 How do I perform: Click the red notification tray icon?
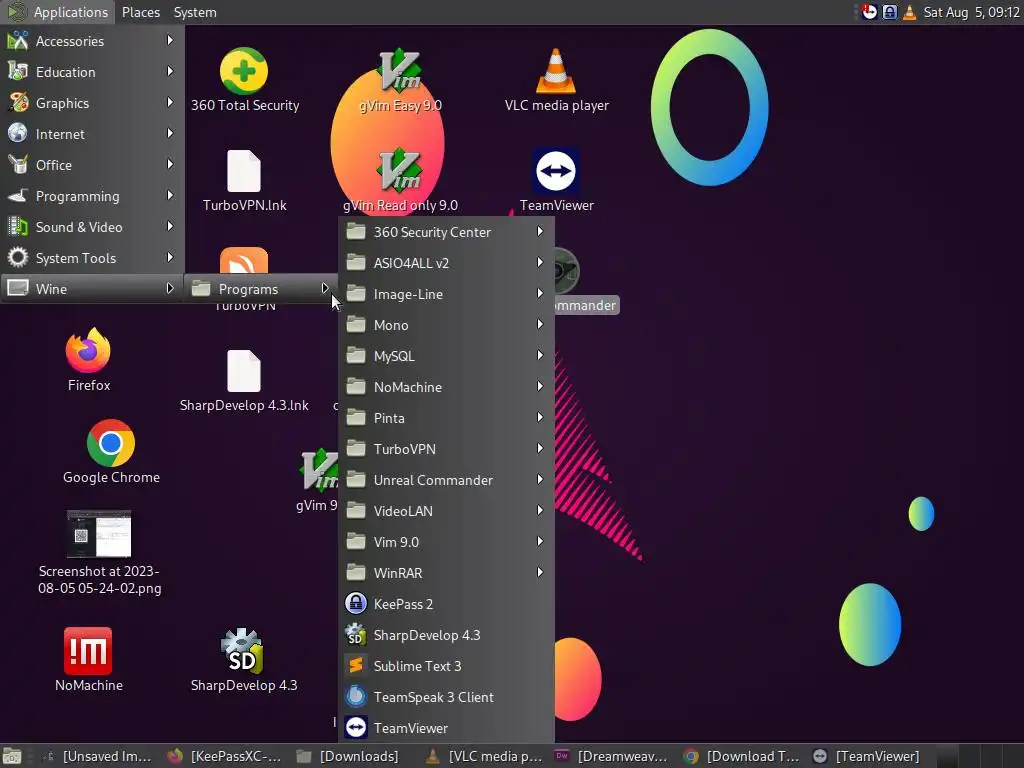coord(869,12)
